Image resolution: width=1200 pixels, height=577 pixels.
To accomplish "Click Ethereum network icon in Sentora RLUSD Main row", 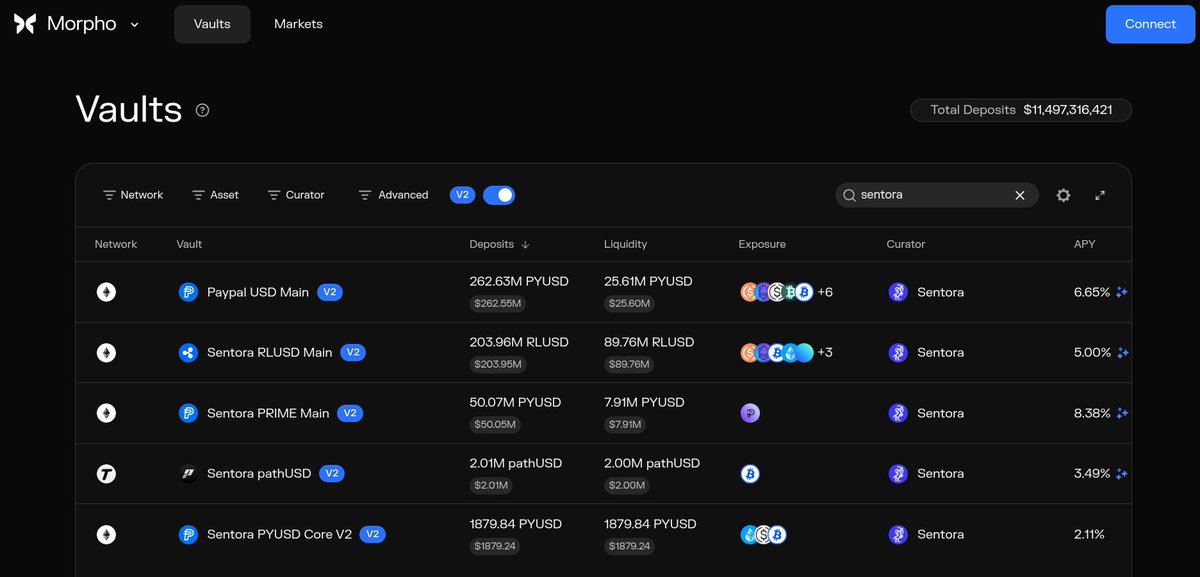I will [106, 352].
